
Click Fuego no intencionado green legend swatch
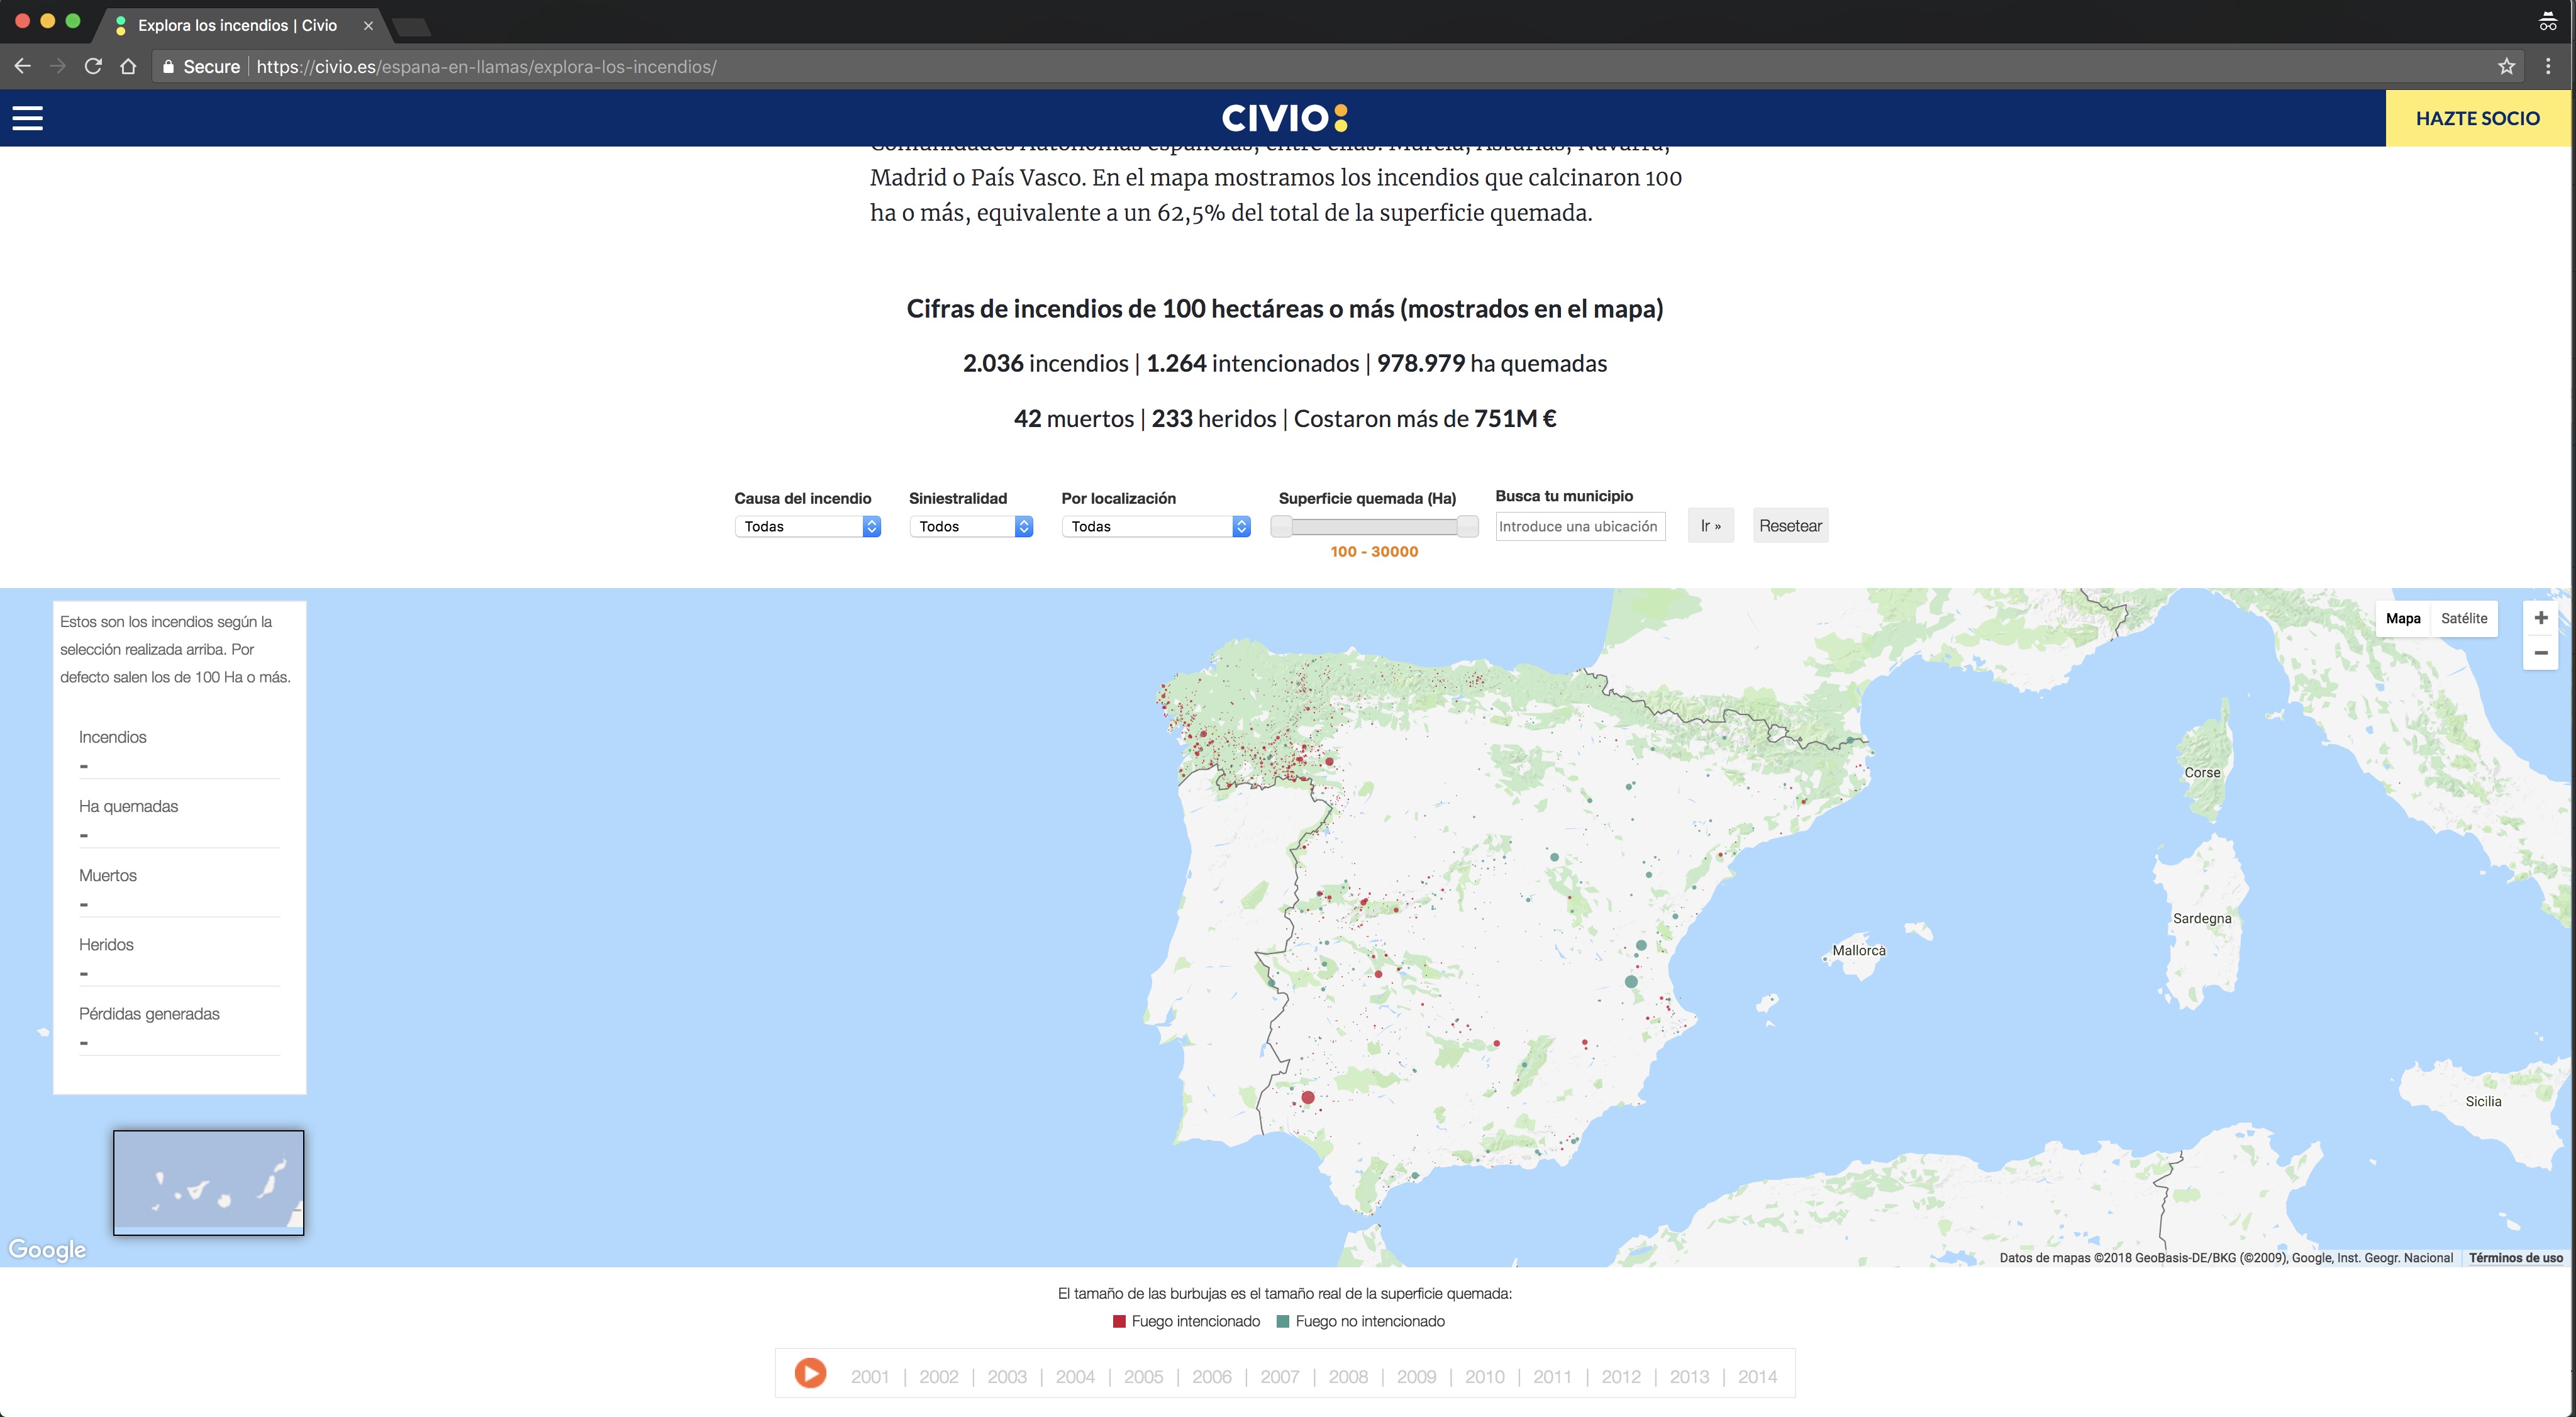1283,1321
